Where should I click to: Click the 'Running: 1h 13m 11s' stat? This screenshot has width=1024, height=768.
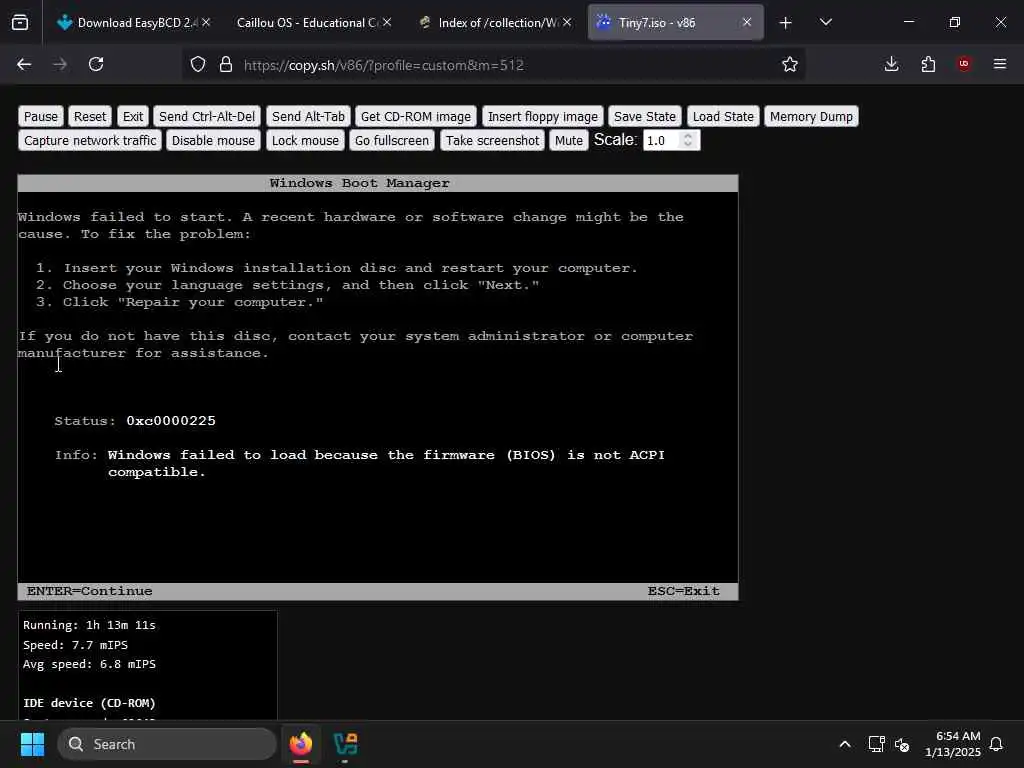point(89,625)
